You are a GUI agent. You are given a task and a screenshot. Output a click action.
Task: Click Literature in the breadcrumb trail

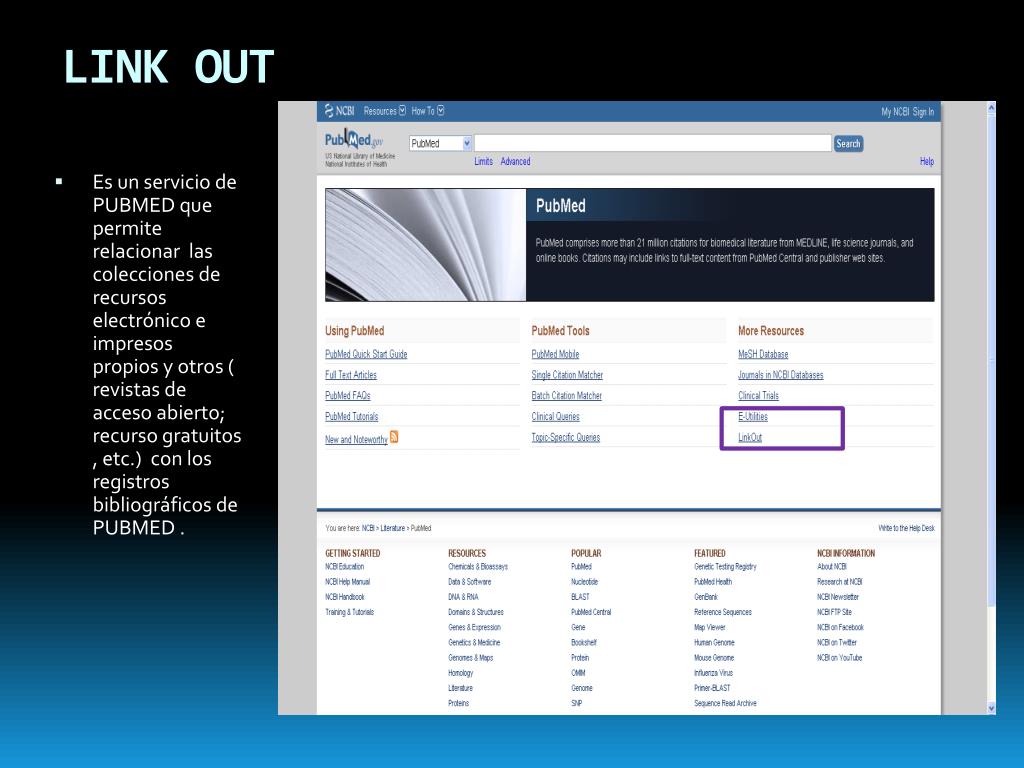tap(392, 528)
